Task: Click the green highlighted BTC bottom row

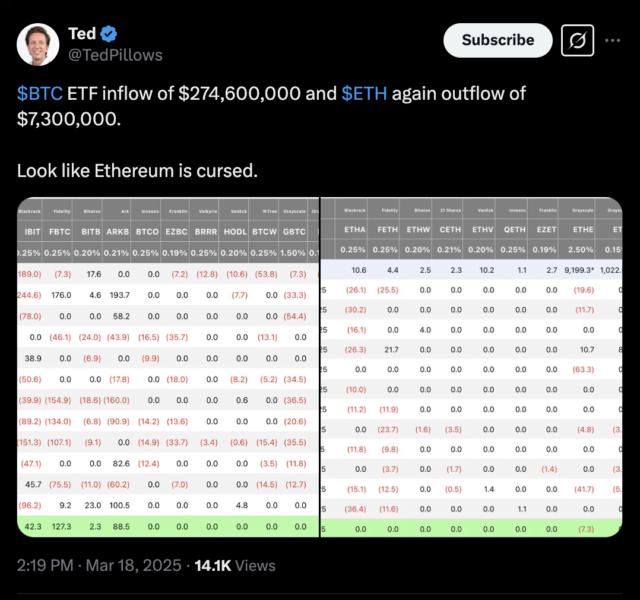Action: point(168,527)
